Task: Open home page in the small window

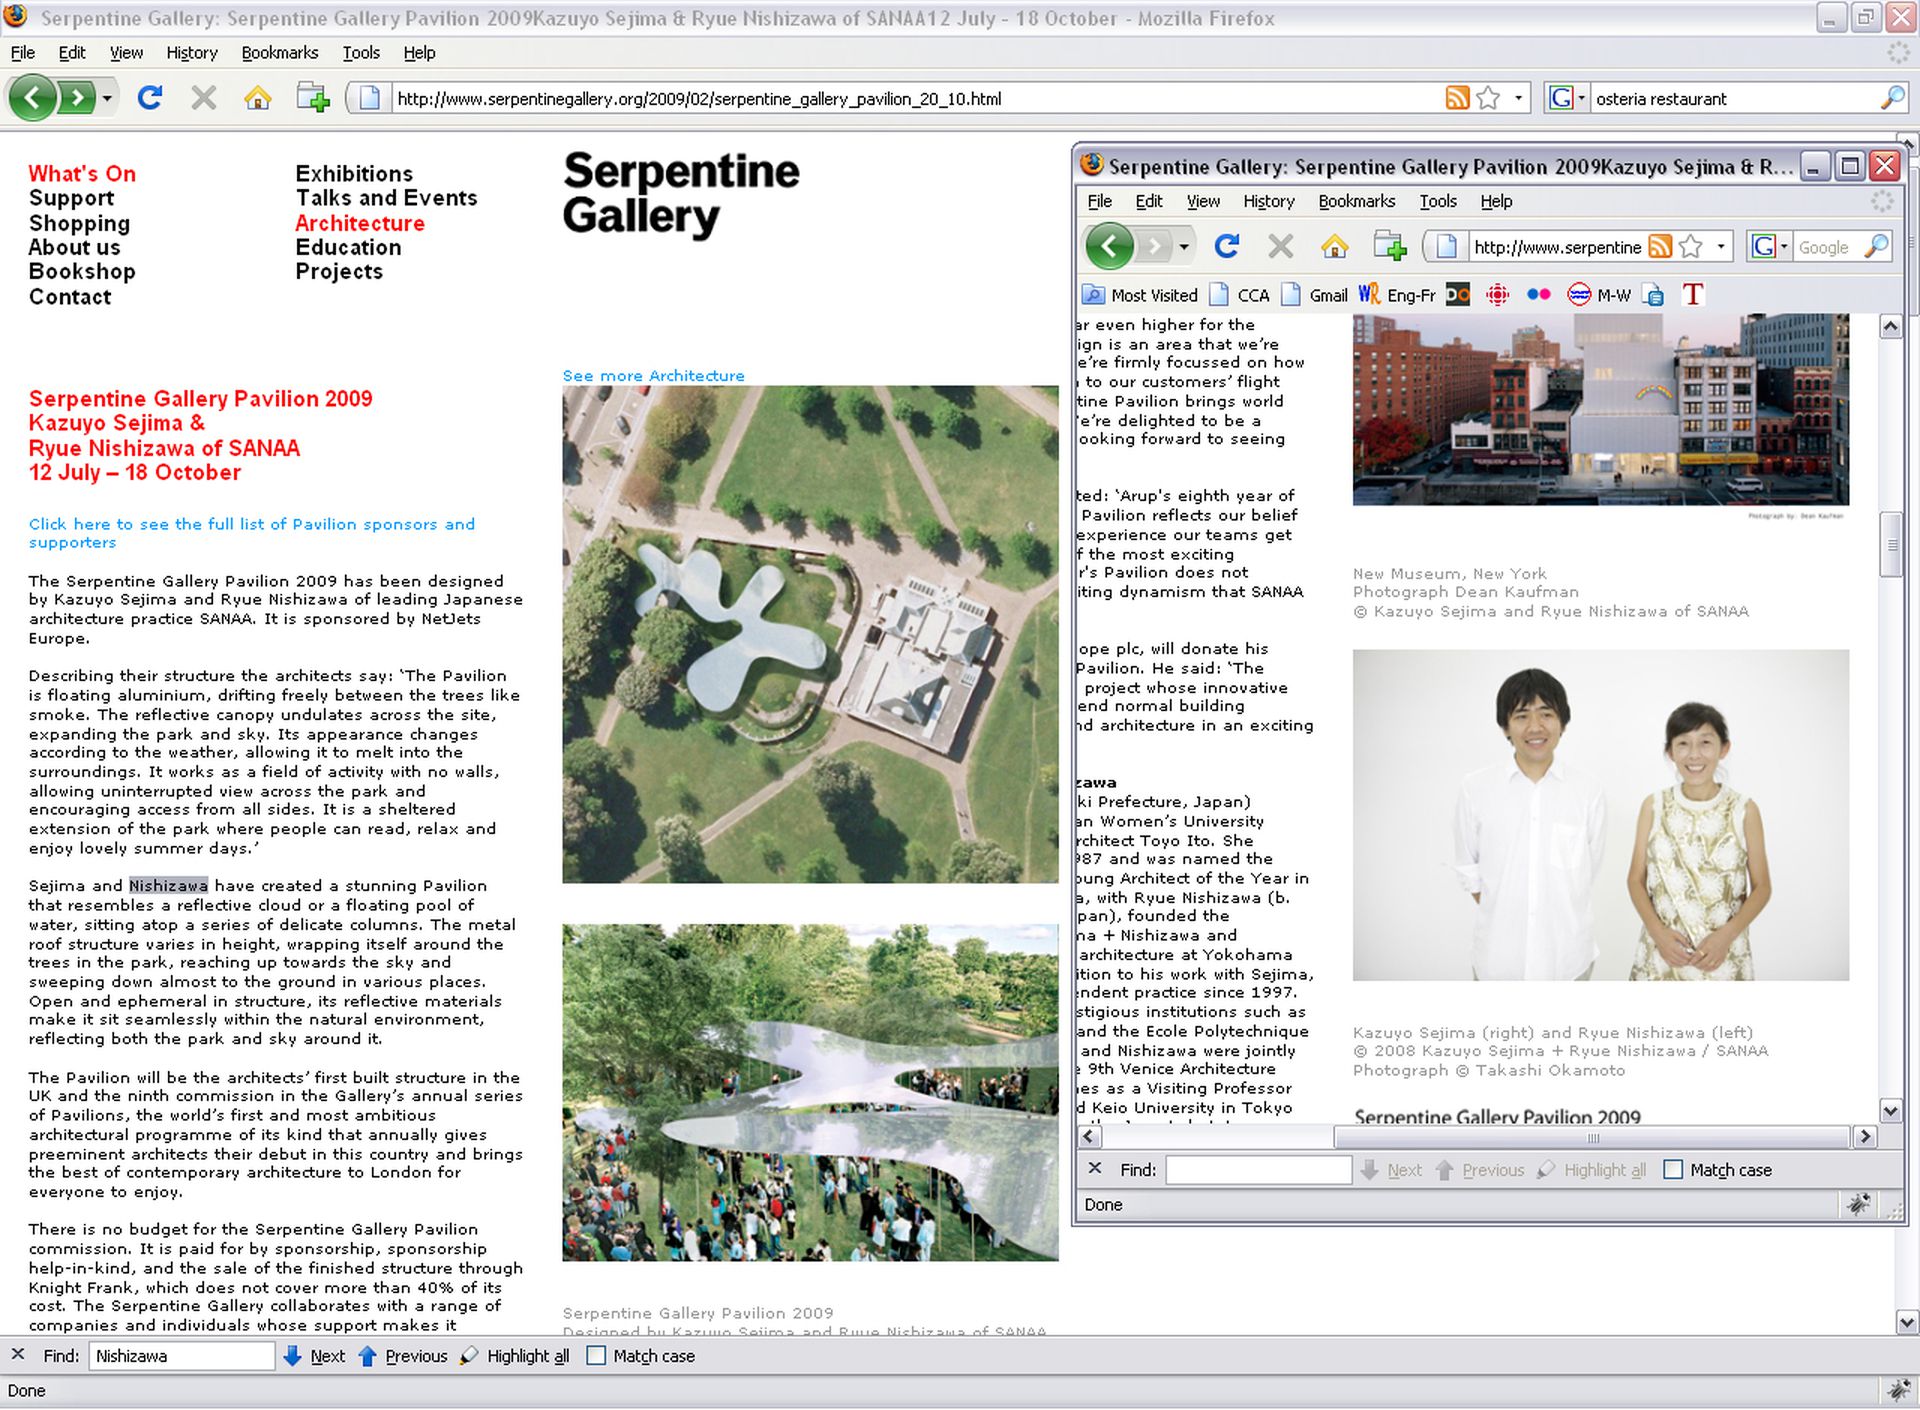Action: [1335, 246]
